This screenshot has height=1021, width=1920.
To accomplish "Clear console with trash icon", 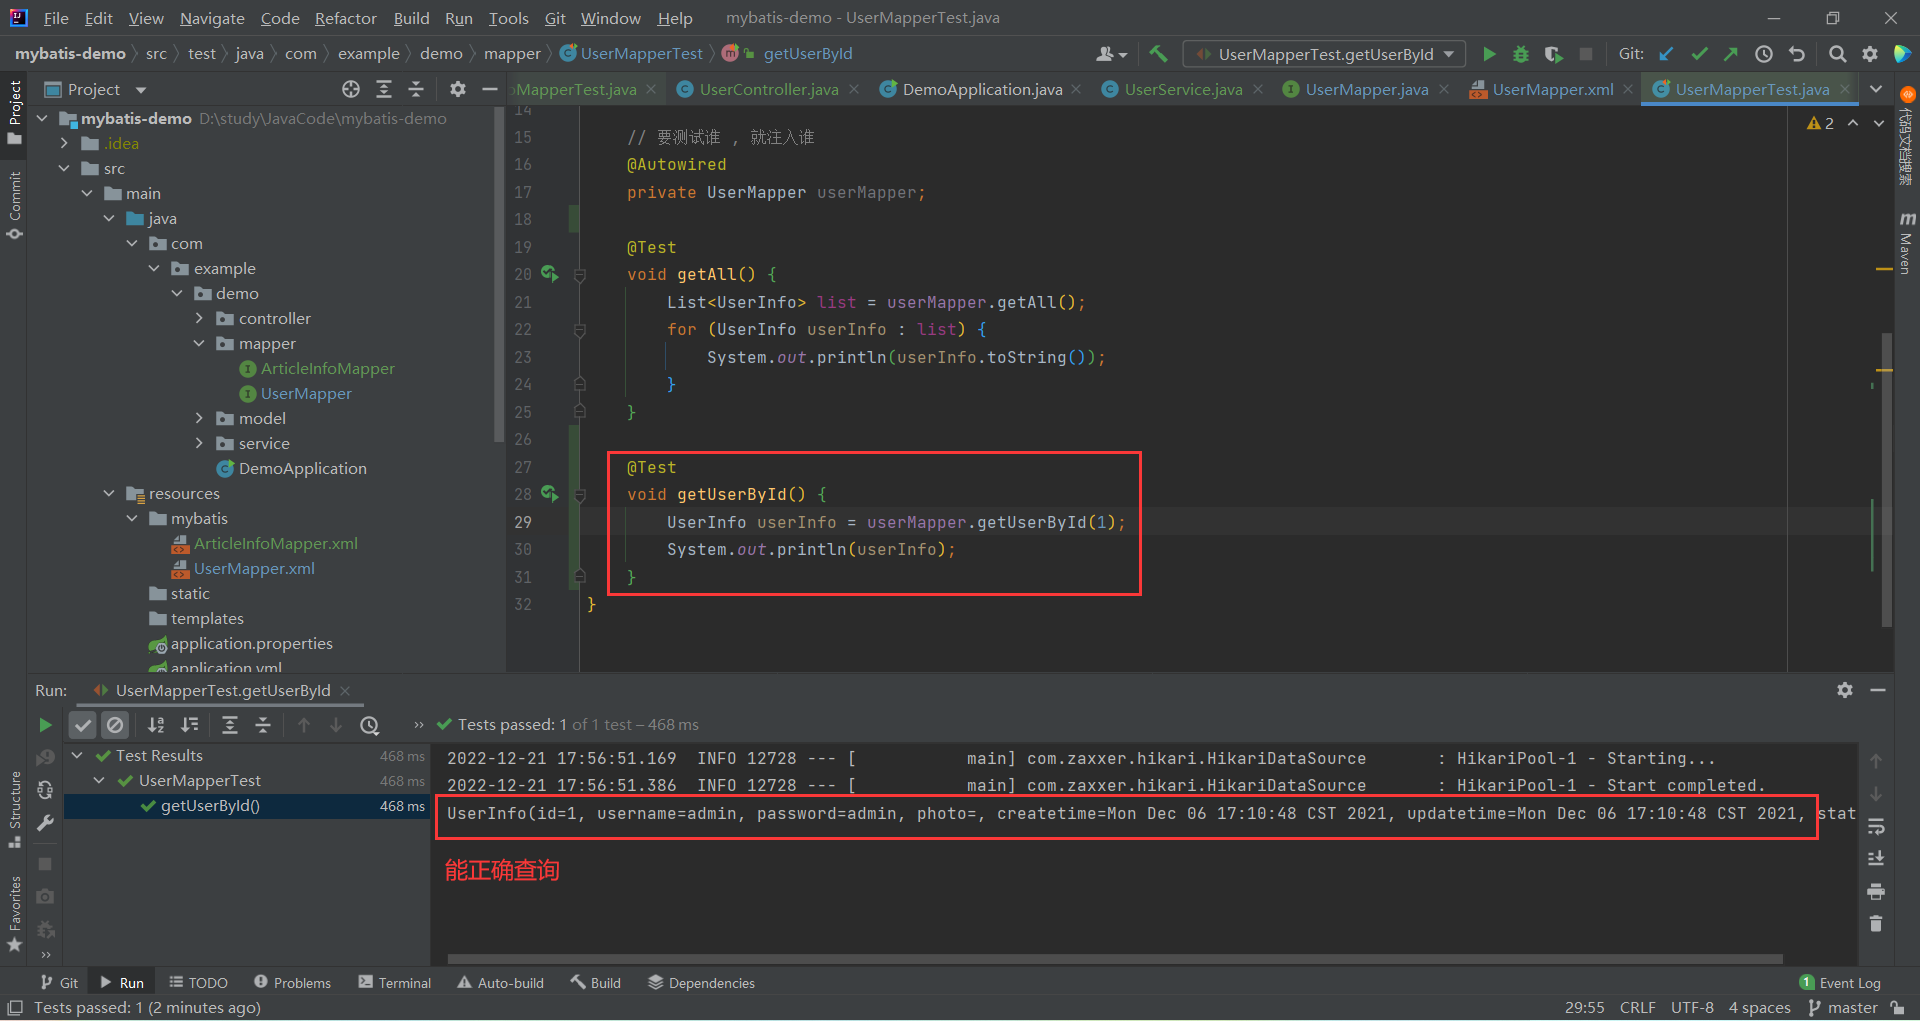I will tap(1876, 924).
